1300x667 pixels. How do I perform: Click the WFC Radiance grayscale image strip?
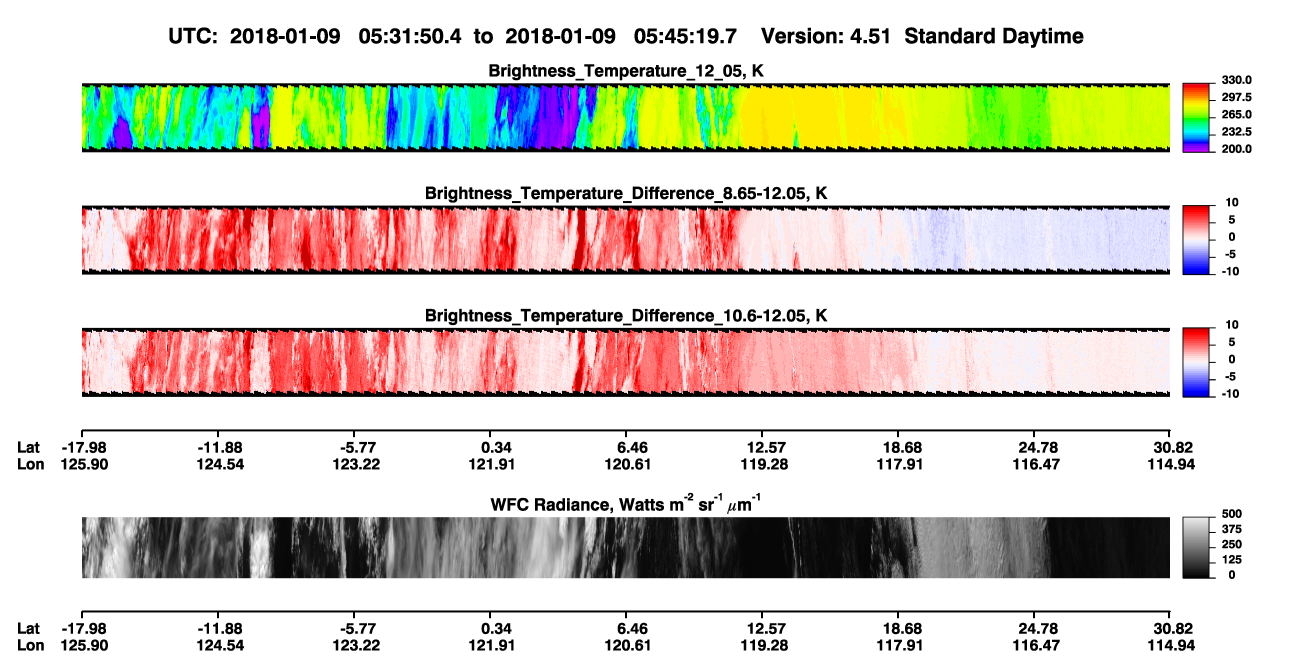(626, 548)
